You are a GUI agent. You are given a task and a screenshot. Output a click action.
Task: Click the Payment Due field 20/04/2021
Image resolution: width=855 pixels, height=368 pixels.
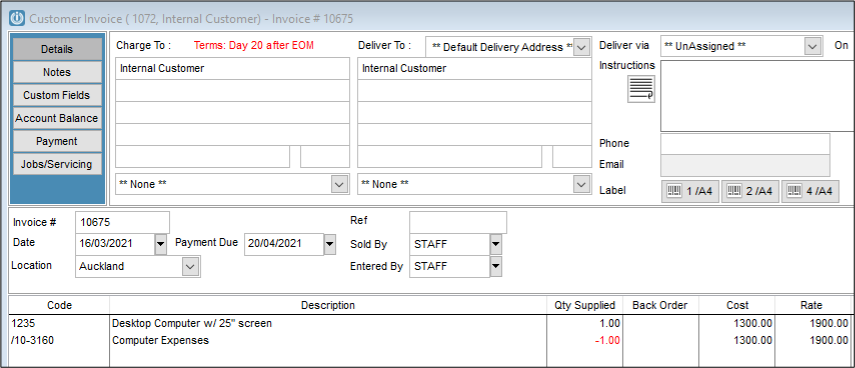[x=284, y=244]
